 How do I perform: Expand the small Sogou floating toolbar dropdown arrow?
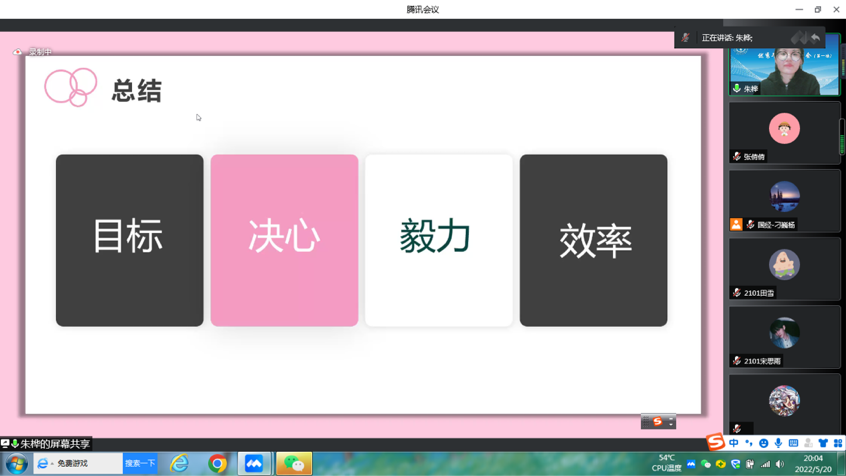tap(671, 423)
